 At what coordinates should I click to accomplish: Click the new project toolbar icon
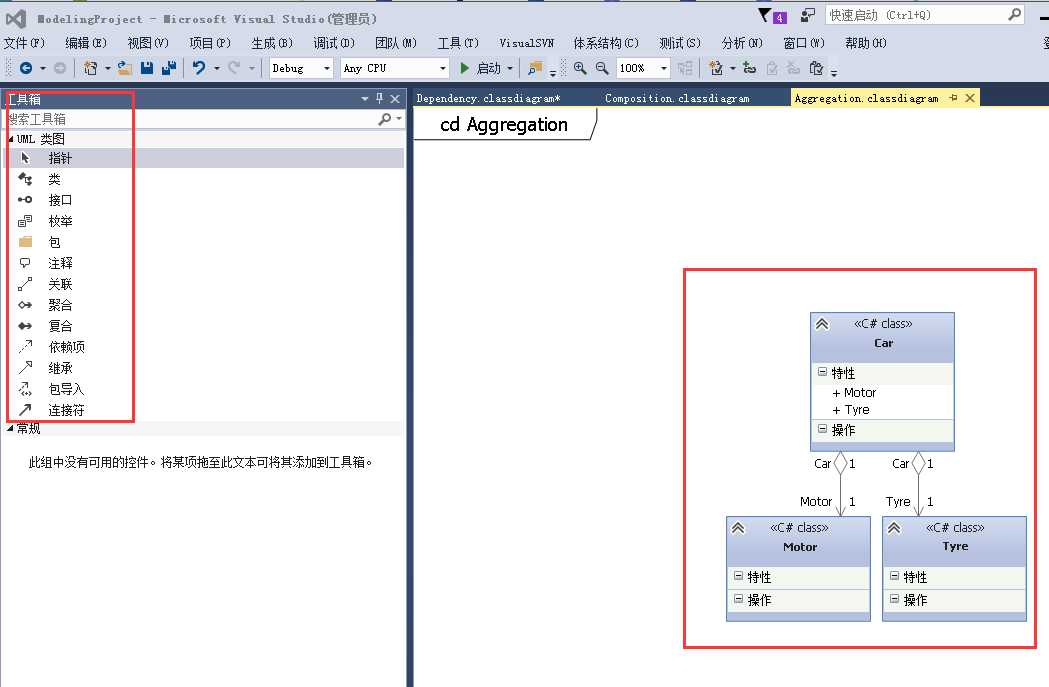pyautogui.click(x=90, y=68)
